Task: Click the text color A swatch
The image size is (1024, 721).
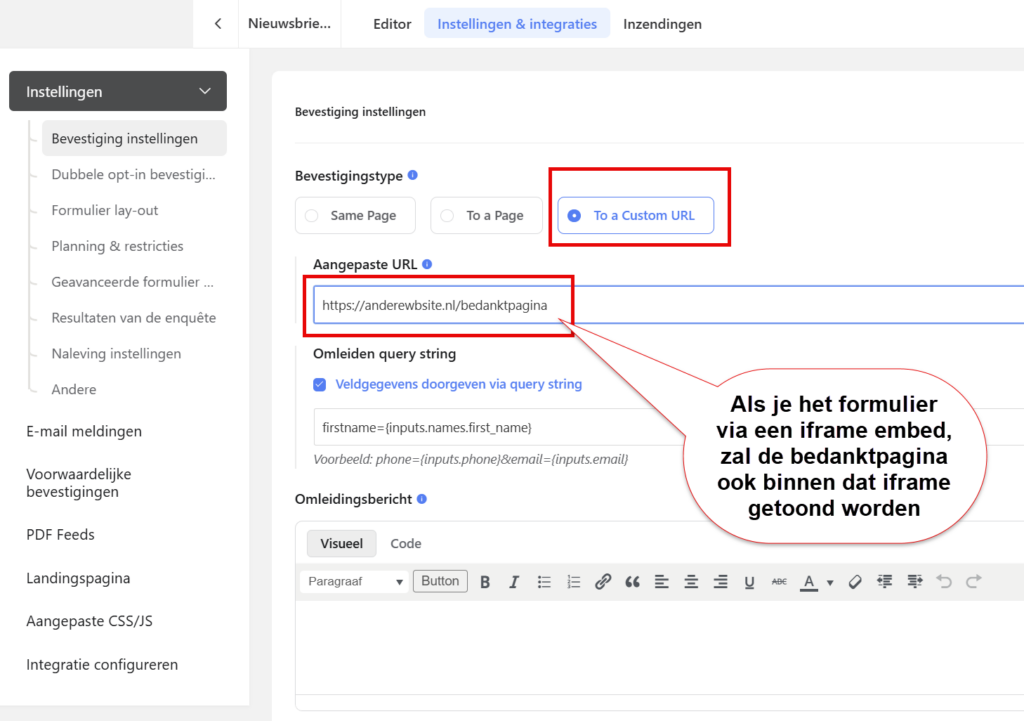Action: click(x=809, y=582)
